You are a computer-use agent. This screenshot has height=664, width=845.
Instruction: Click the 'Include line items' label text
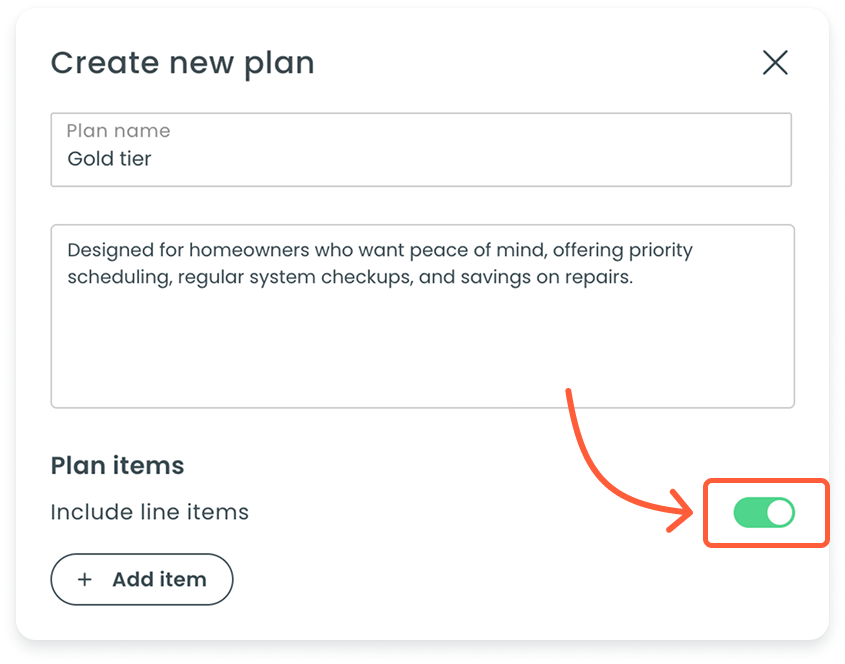149,512
